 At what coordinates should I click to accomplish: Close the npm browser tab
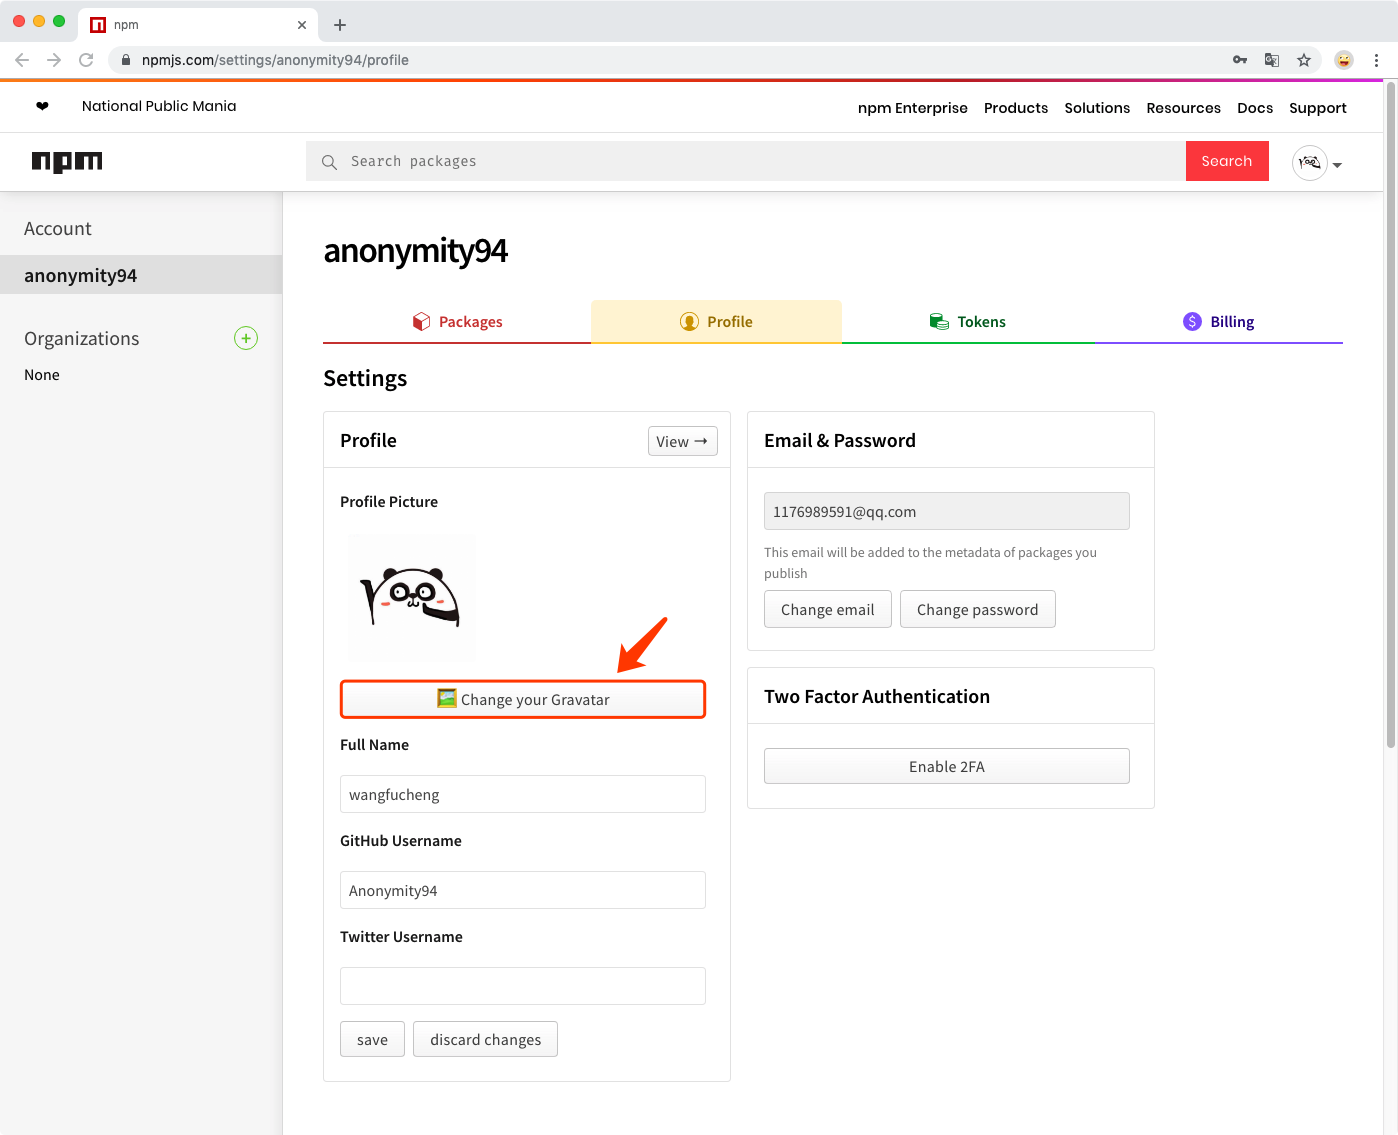302,25
